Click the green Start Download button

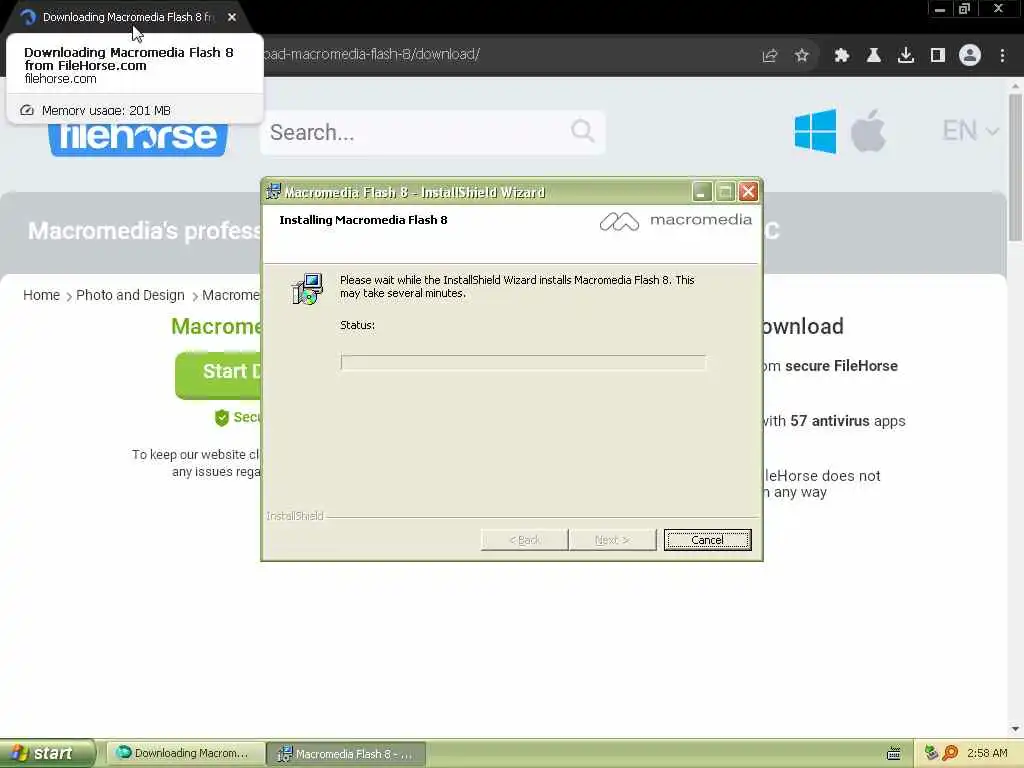point(218,376)
